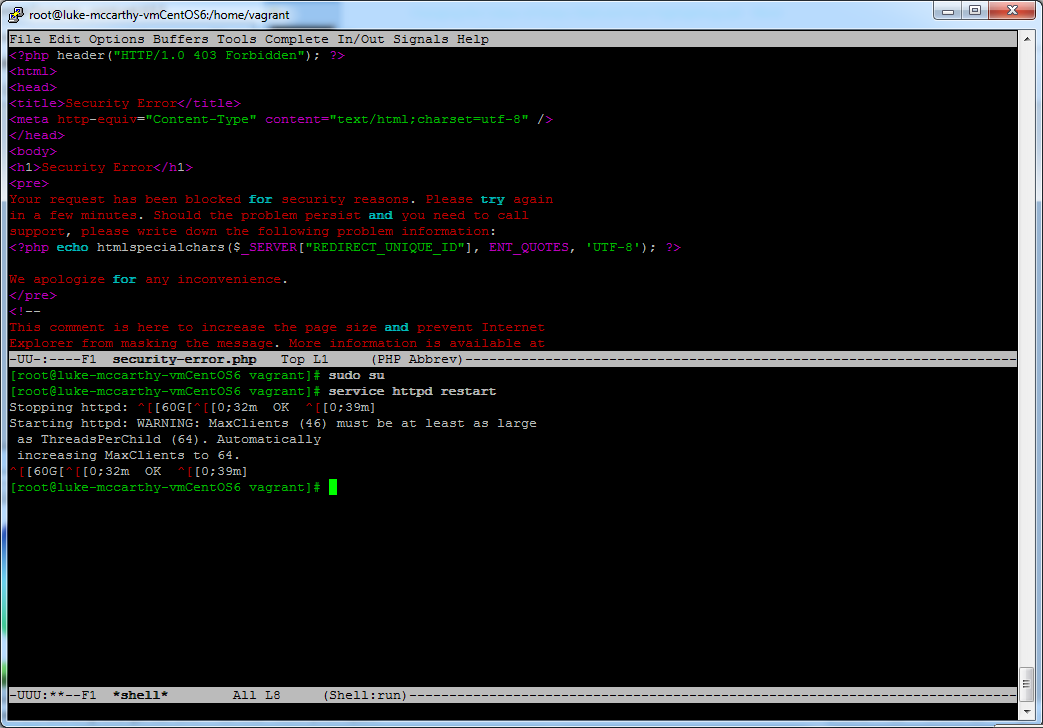Screen dimensions: 1043x728
Task: Click the shell prompt cursor block
Action: (x=332, y=487)
